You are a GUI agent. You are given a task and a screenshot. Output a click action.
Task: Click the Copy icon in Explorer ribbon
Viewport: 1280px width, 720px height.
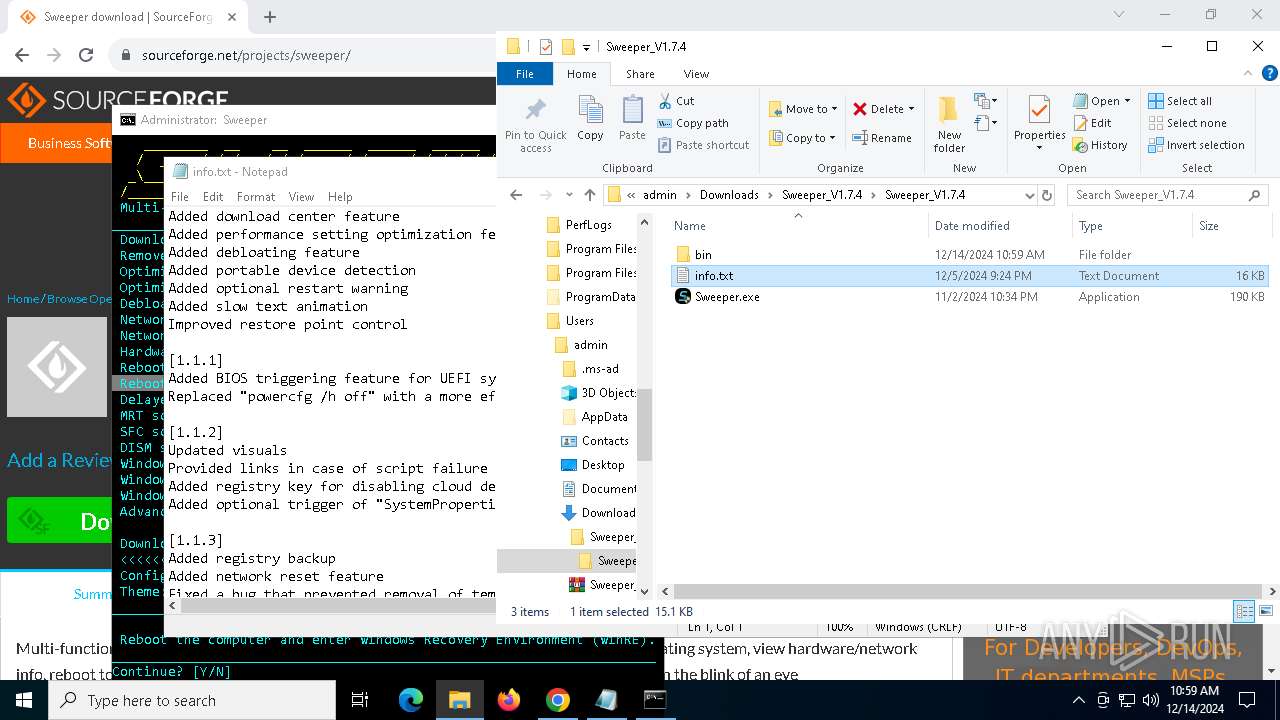click(x=590, y=118)
